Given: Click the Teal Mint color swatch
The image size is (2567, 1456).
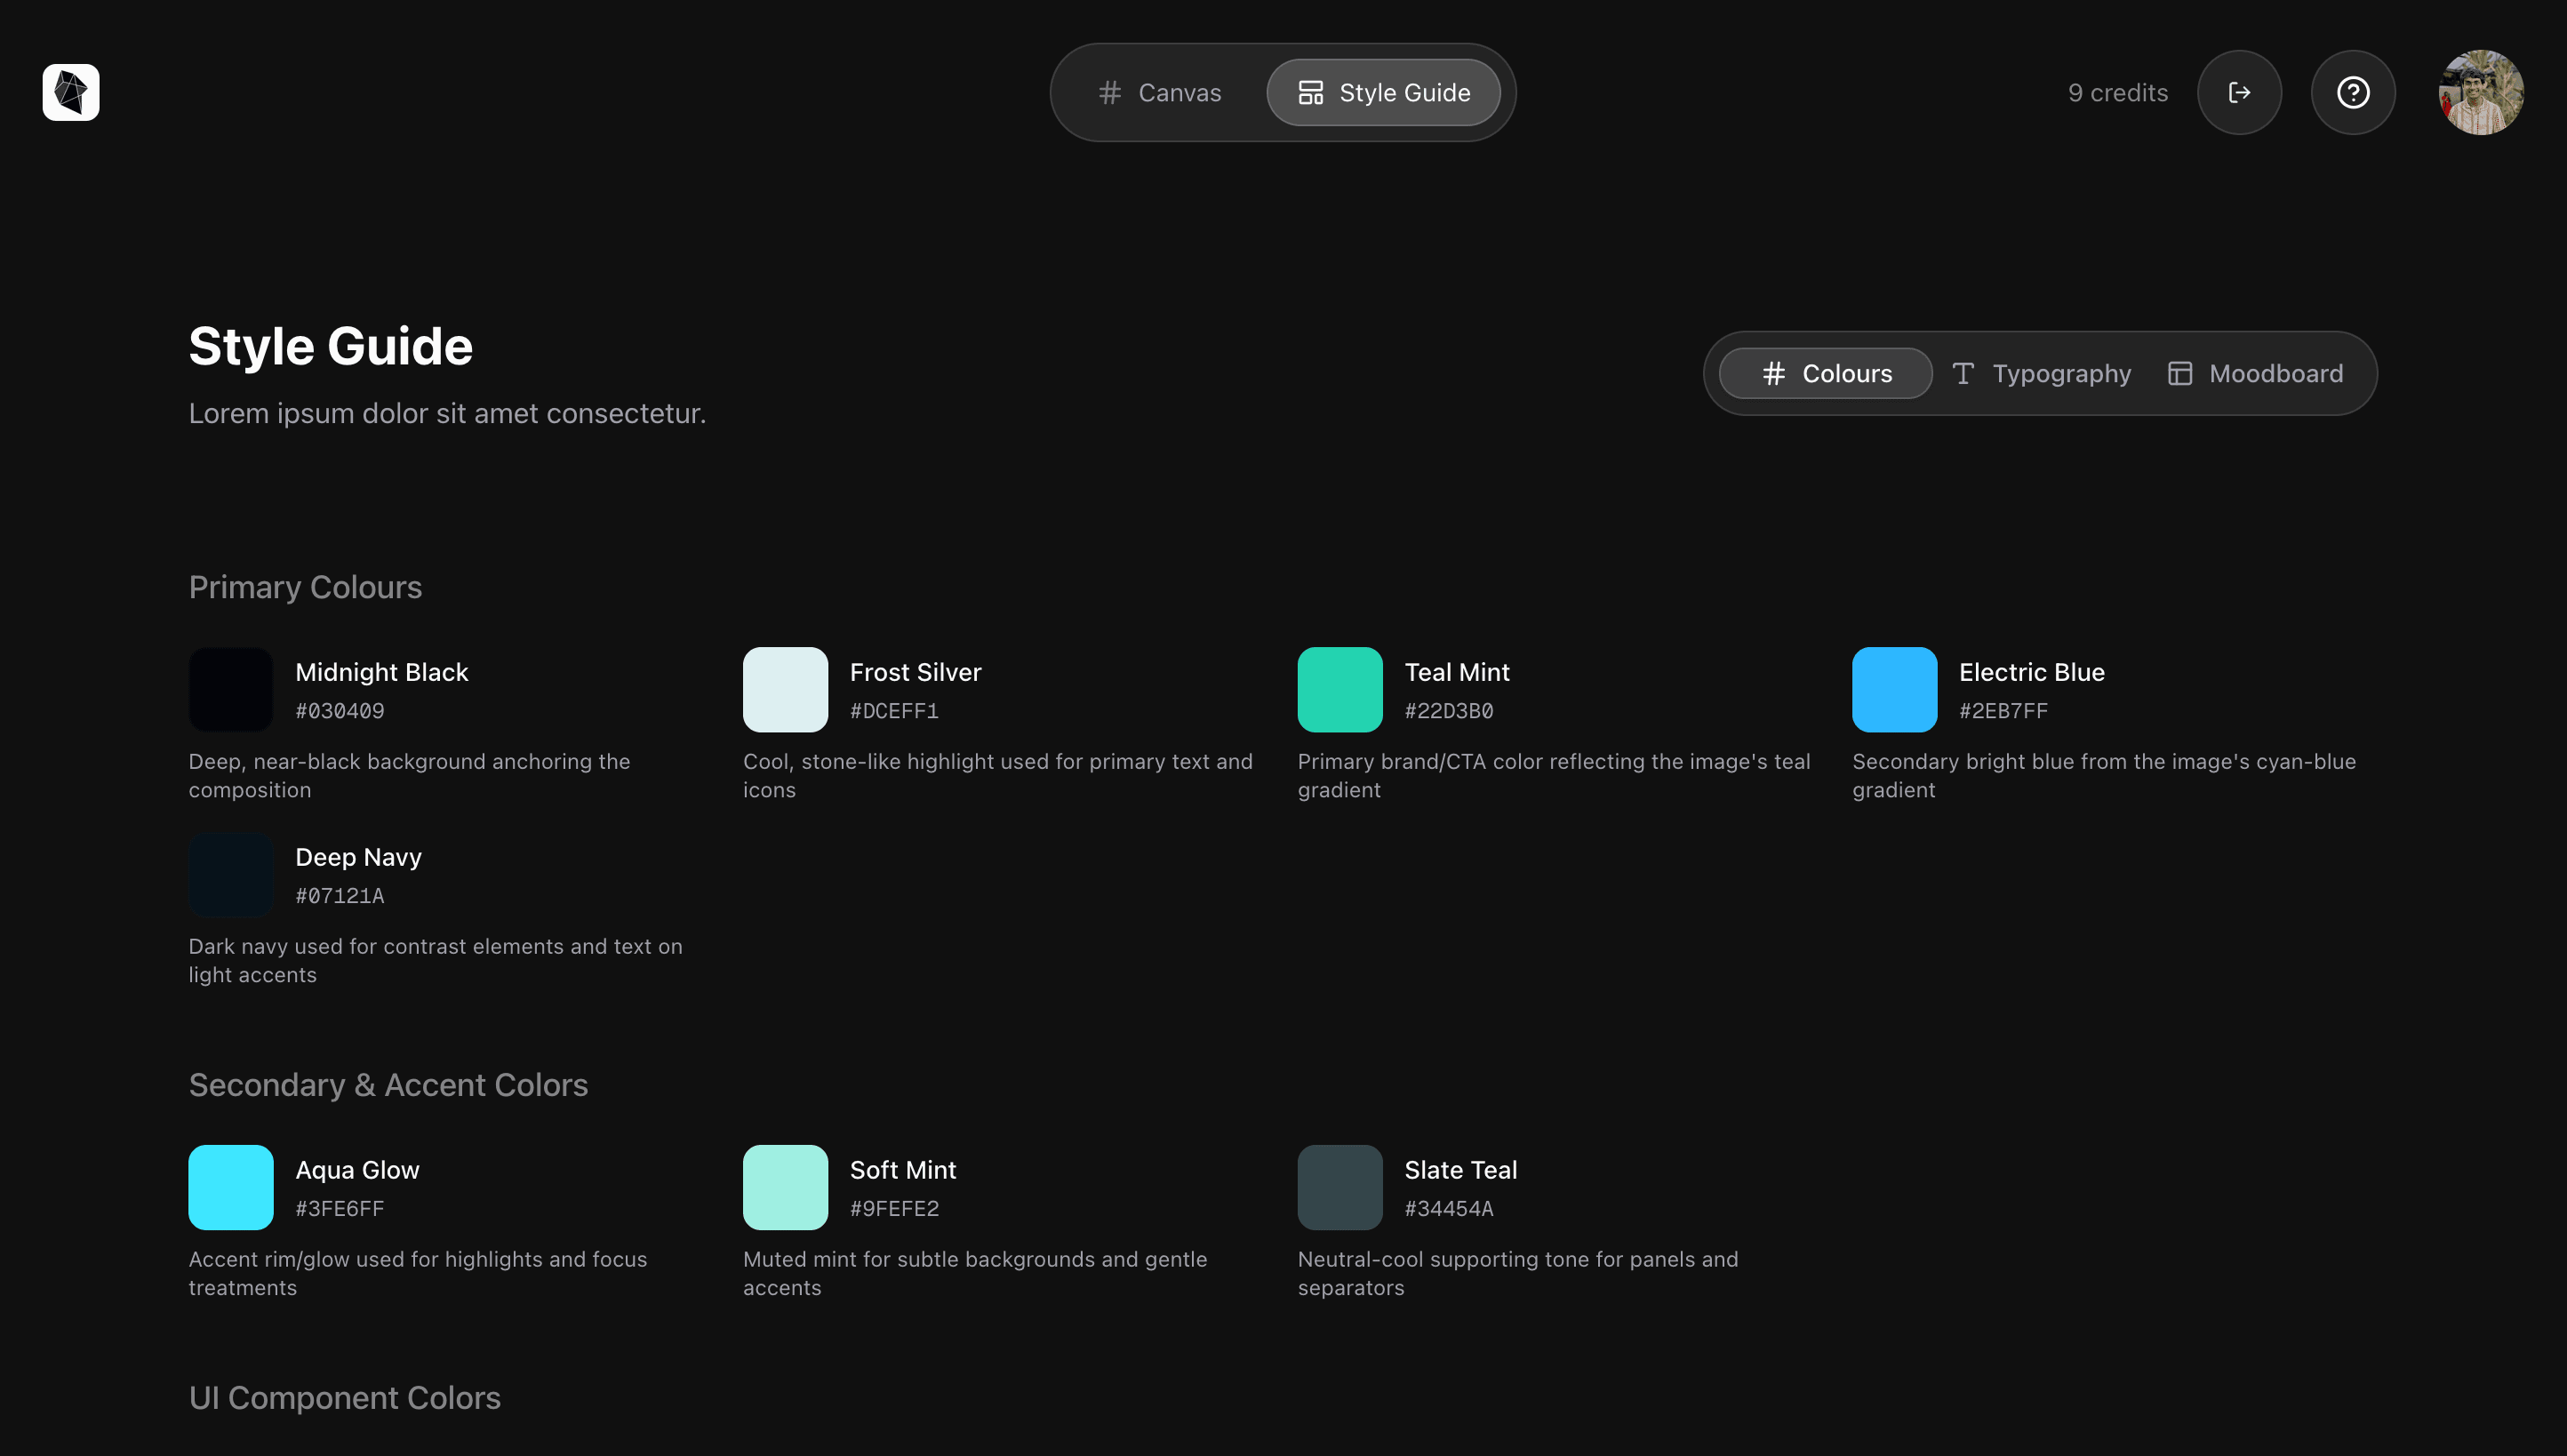Looking at the screenshot, I should click(x=1339, y=689).
